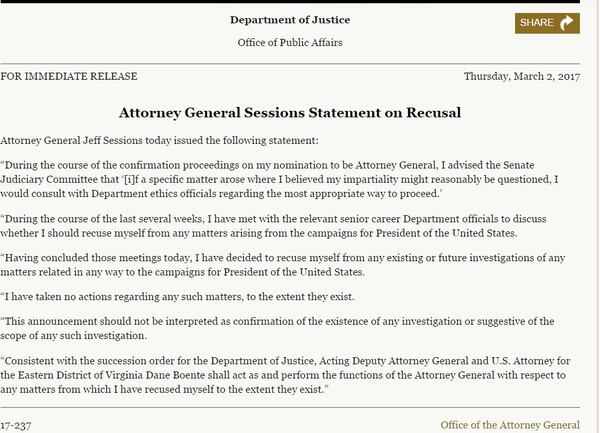Click the share arrow icon
The width and height of the screenshot is (600, 433).
[x=568, y=22]
